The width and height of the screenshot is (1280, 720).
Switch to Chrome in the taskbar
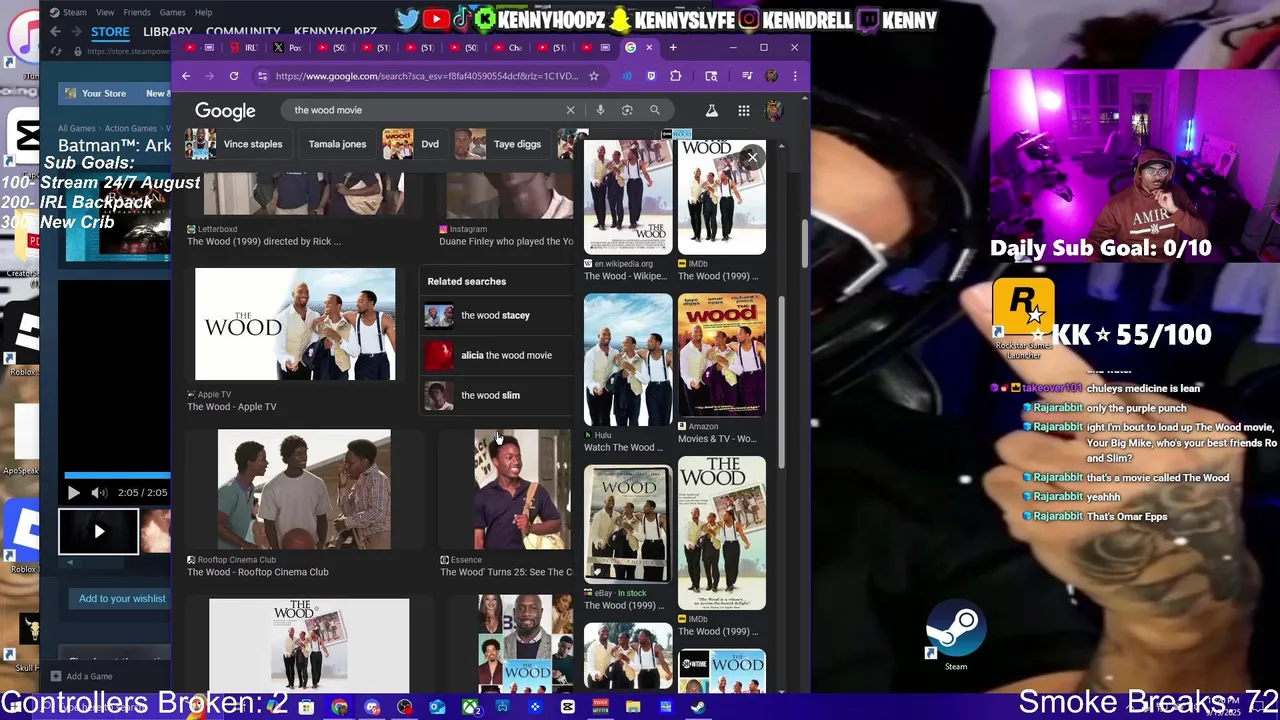[340, 707]
